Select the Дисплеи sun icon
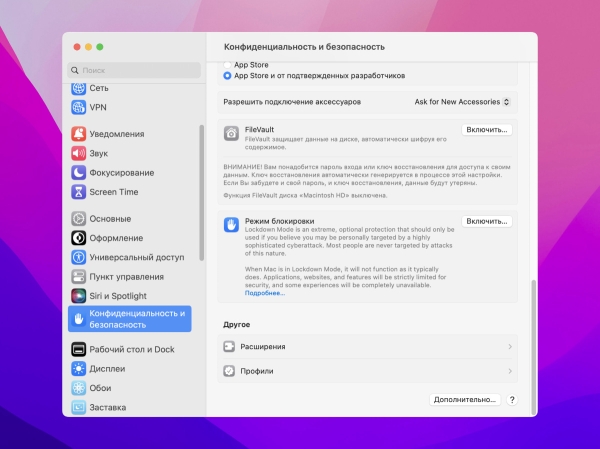Screen dimensions: 600x449 78,369
